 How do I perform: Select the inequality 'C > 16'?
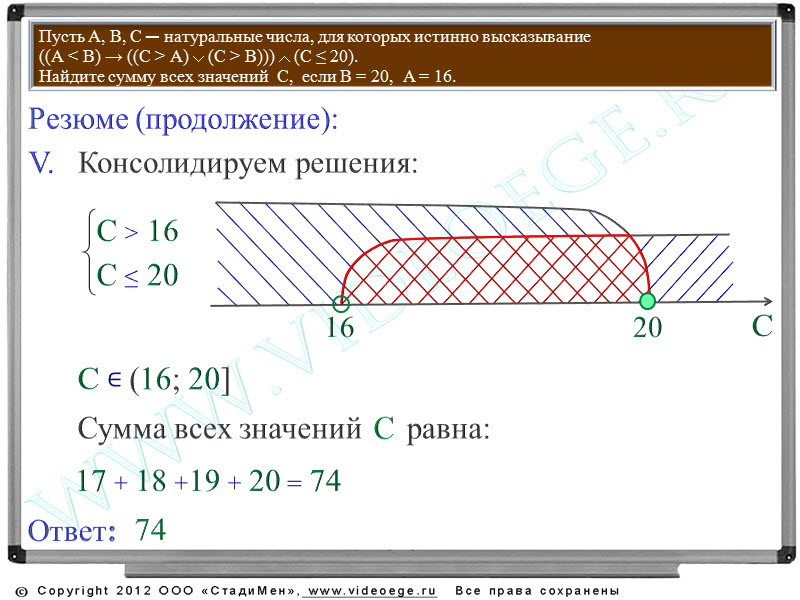click(x=137, y=231)
